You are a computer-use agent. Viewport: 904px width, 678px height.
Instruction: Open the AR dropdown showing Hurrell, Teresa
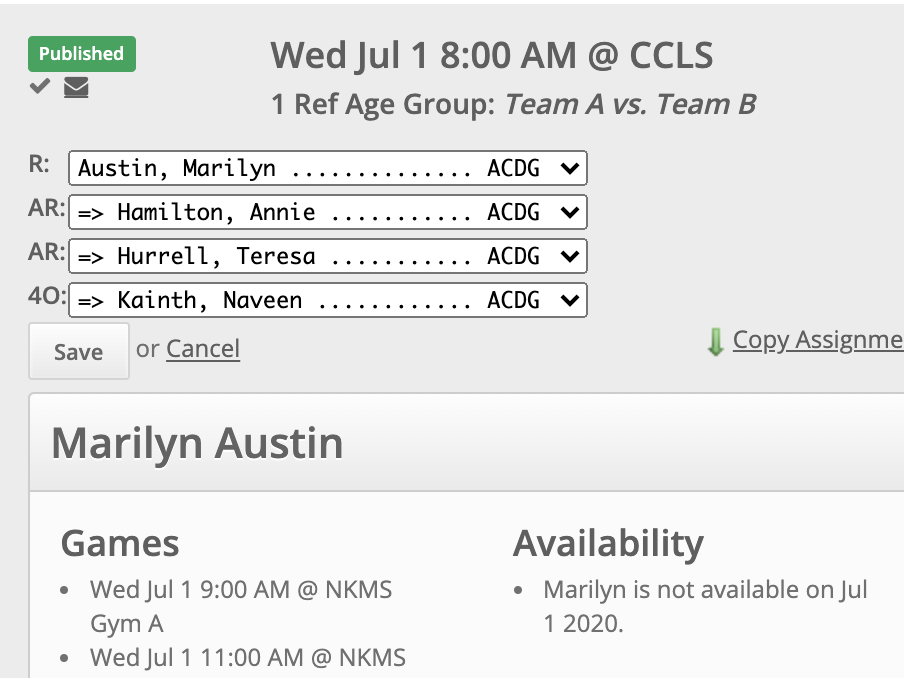pyautogui.click(x=327, y=255)
